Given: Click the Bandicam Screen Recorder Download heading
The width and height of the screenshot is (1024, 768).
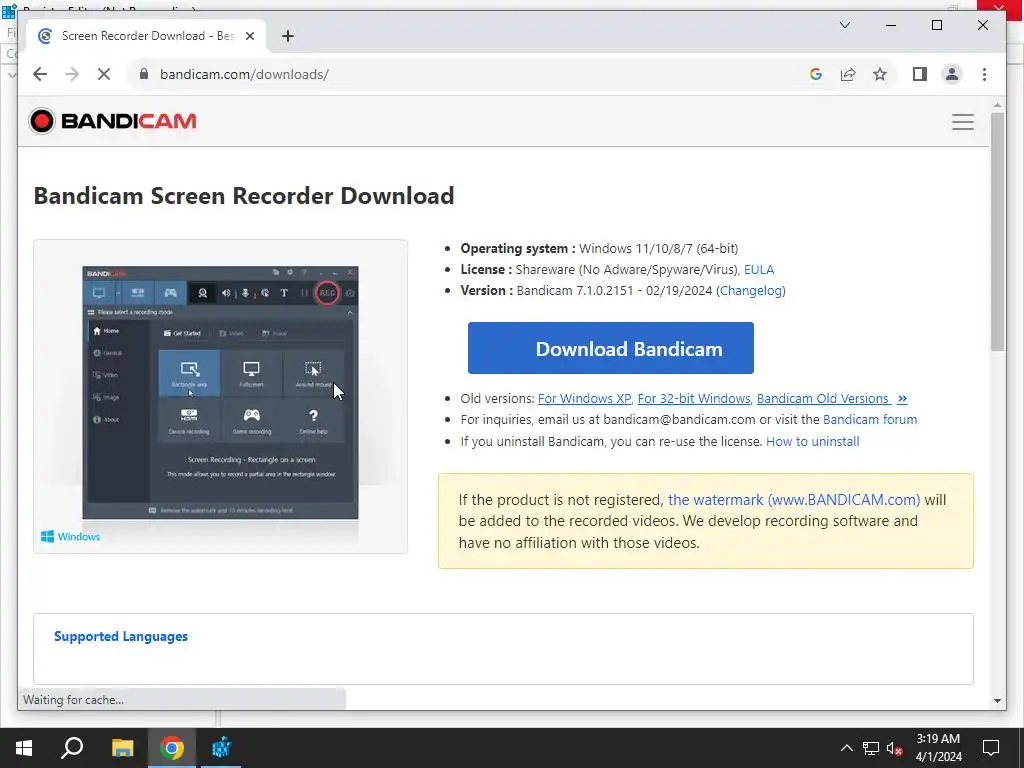Looking at the screenshot, I should coord(244,196).
